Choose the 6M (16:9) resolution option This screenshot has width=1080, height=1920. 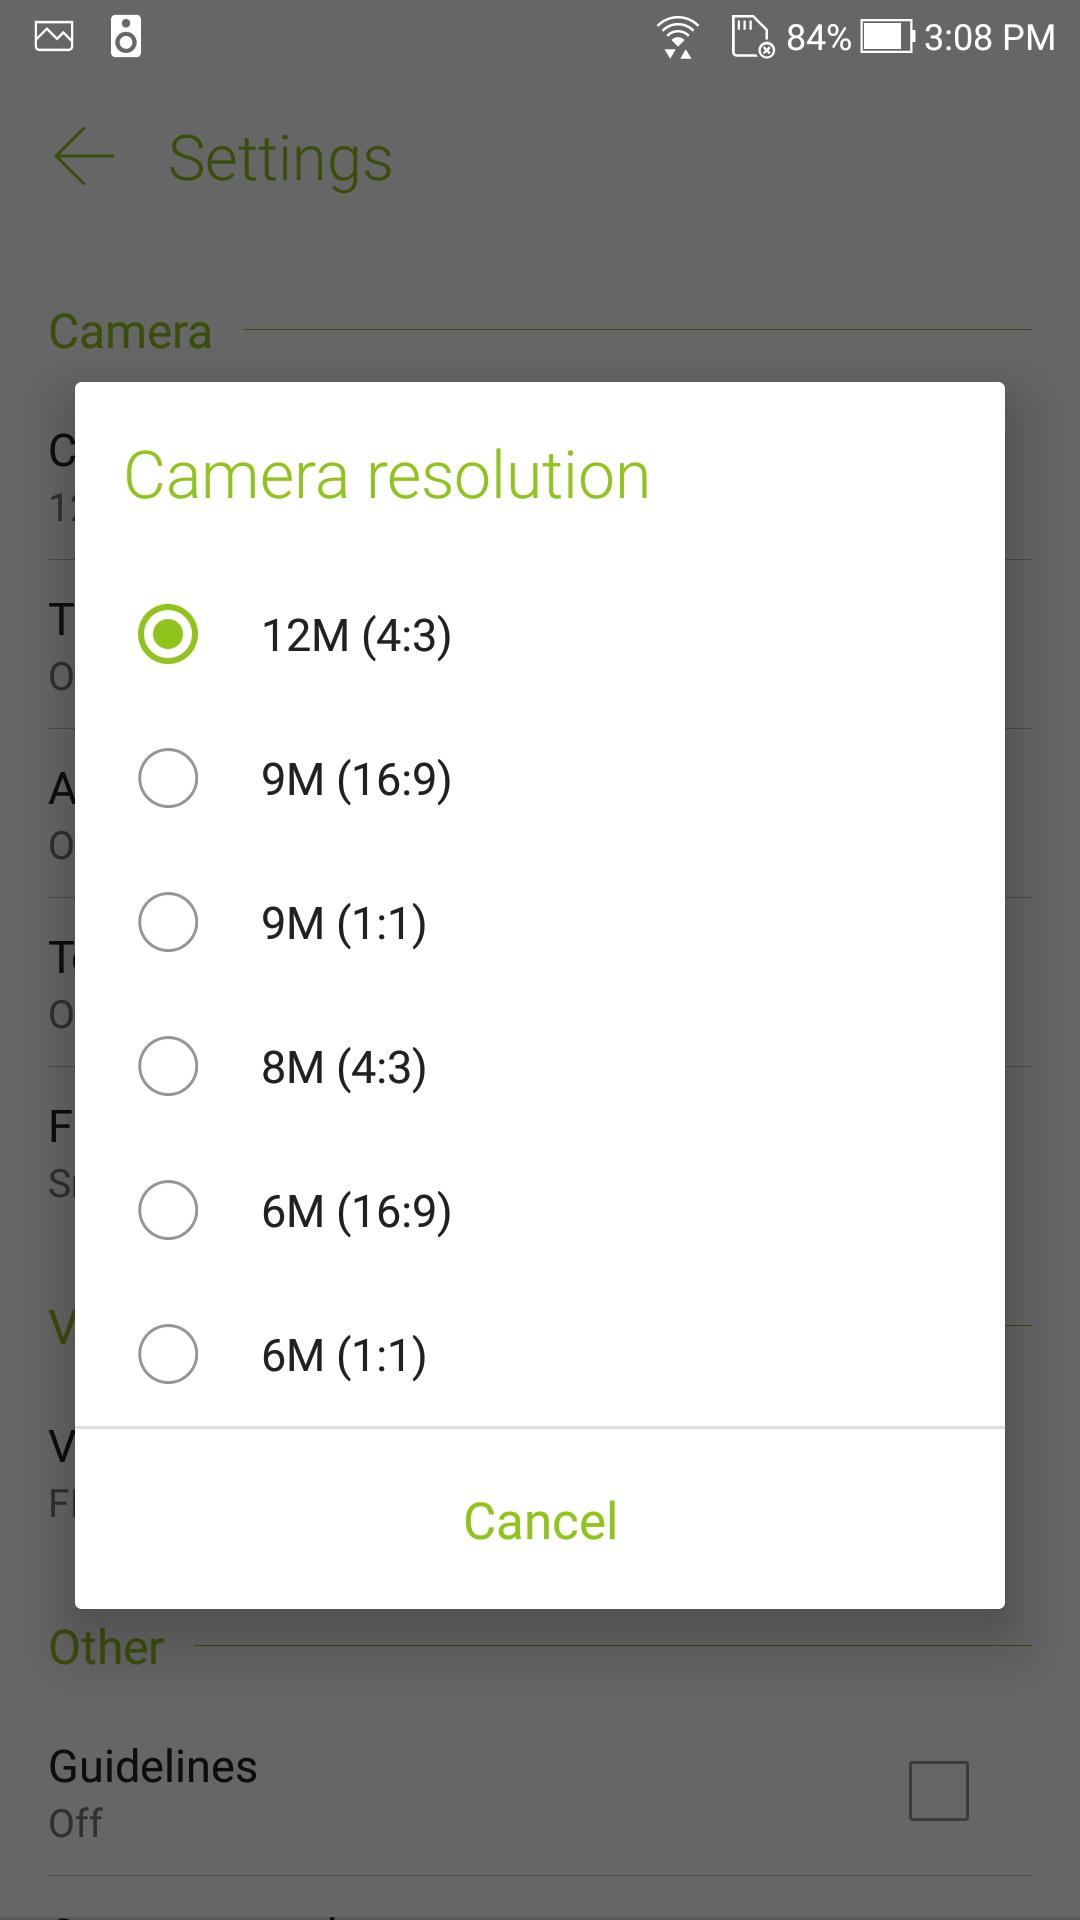pyautogui.click(x=356, y=1211)
